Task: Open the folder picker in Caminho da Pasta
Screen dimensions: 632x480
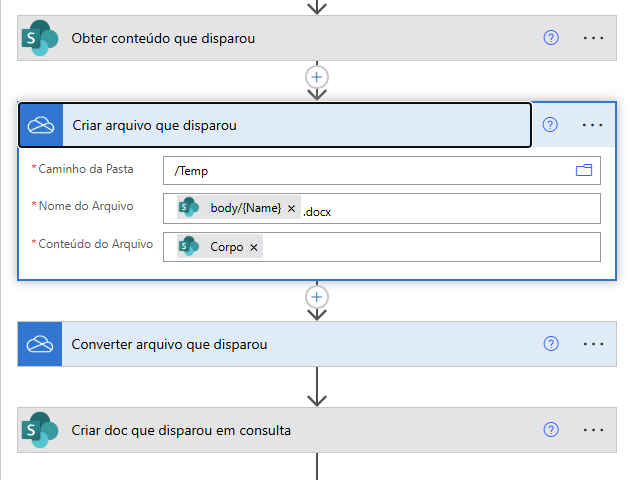Action: (x=584, y=170)
